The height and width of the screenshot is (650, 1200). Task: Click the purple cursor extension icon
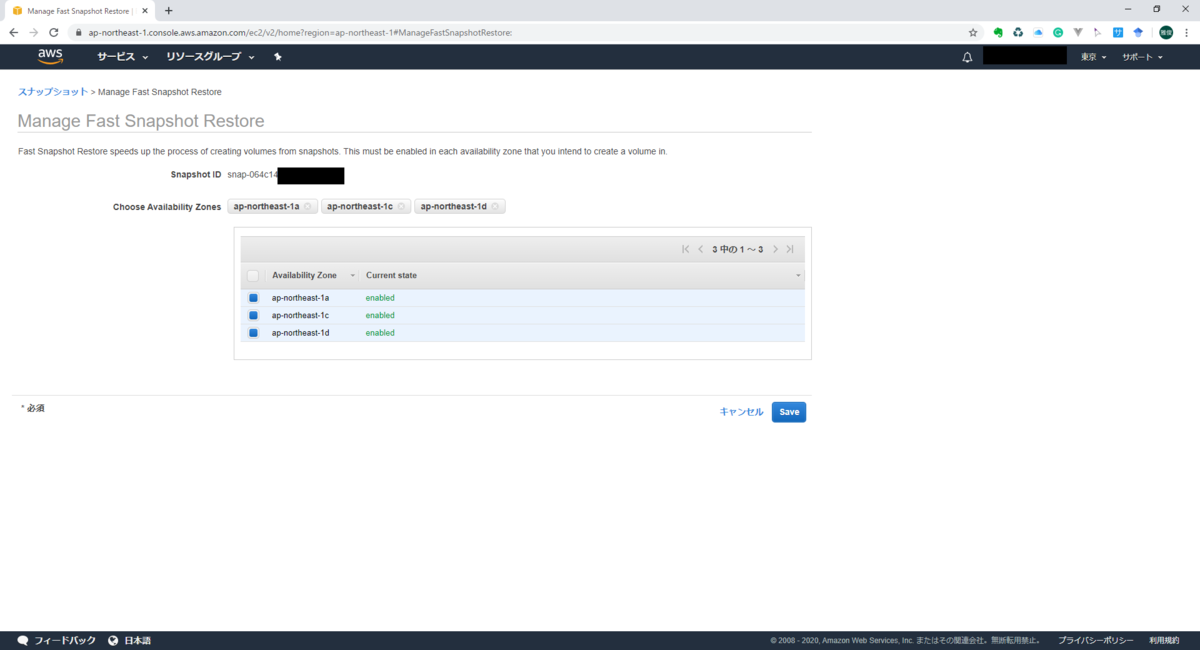click(x=1098, y=32)
